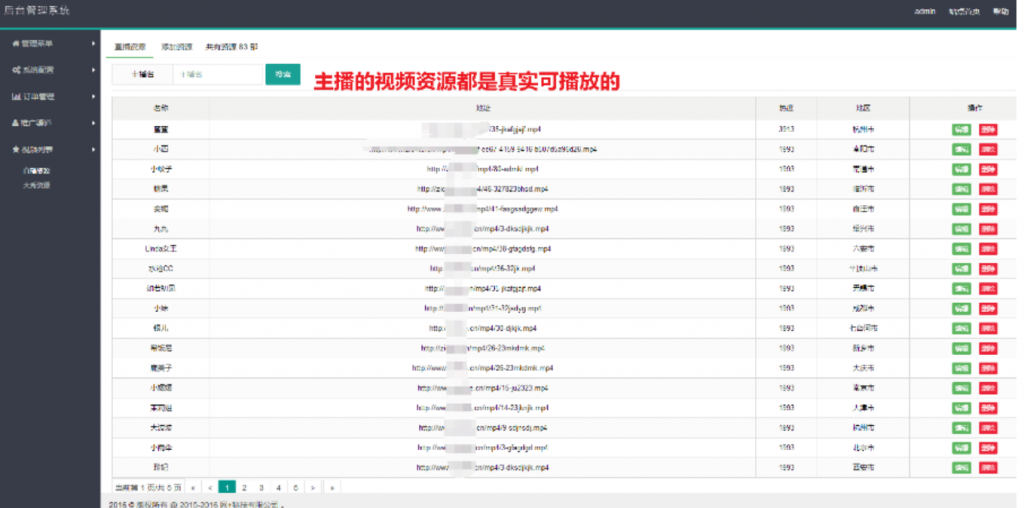Click the user icon in the sidebar
Viewport: 1024px width, 508px height.
pyautogui.click(x=16, y=123)
